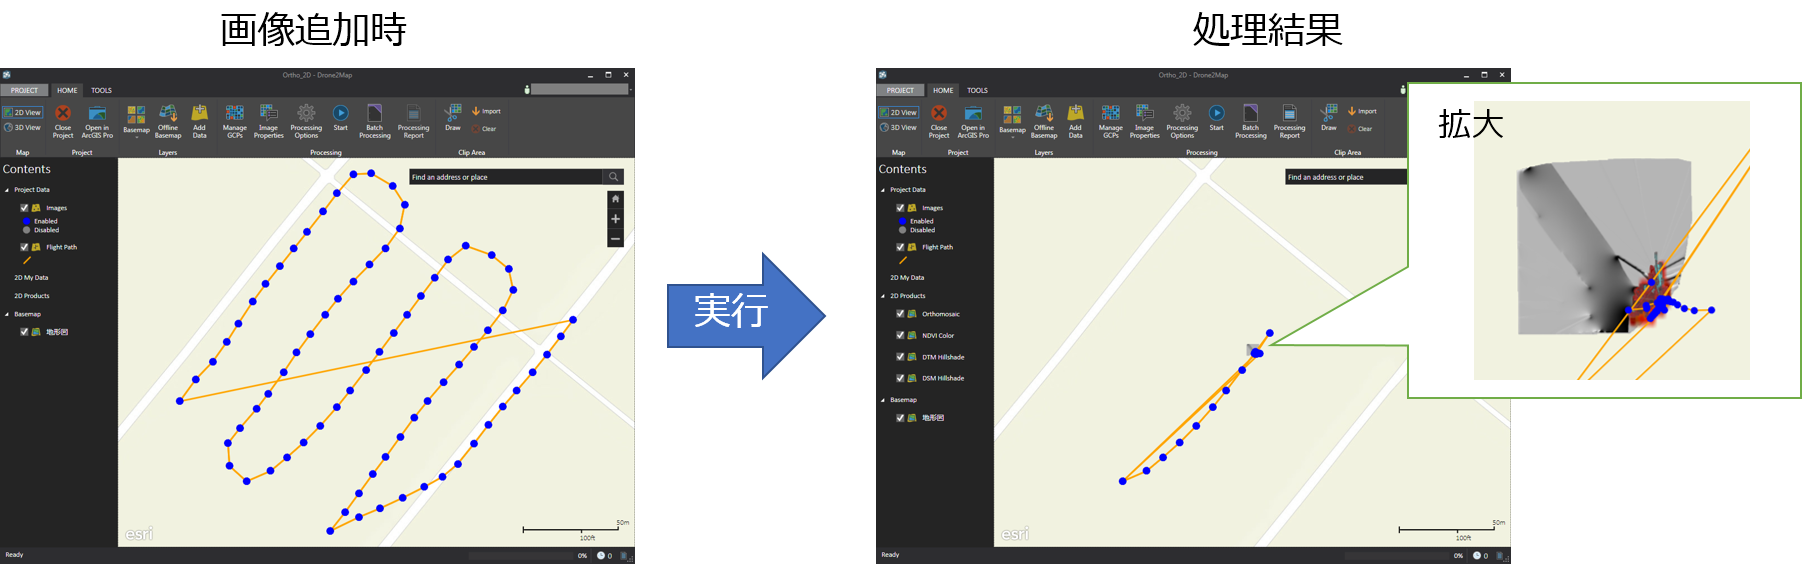Toggle DTM Hillshade checkbox in right window
Viewport: 1802px width, 564px height.
pyautogui.click(x=900, y=357)
